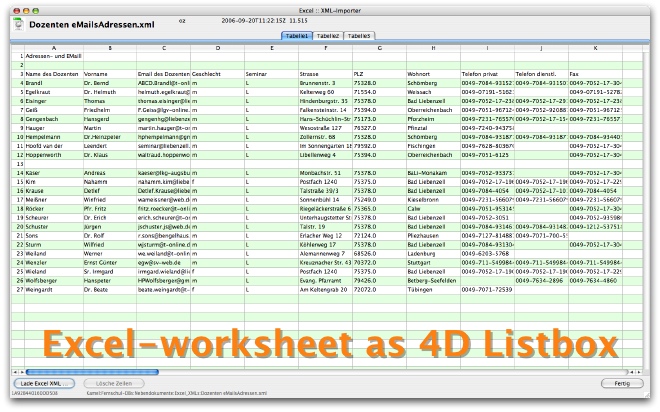Select the 'Seminar' header cell
Screen dimensions: 660x412
click(271, 74)
